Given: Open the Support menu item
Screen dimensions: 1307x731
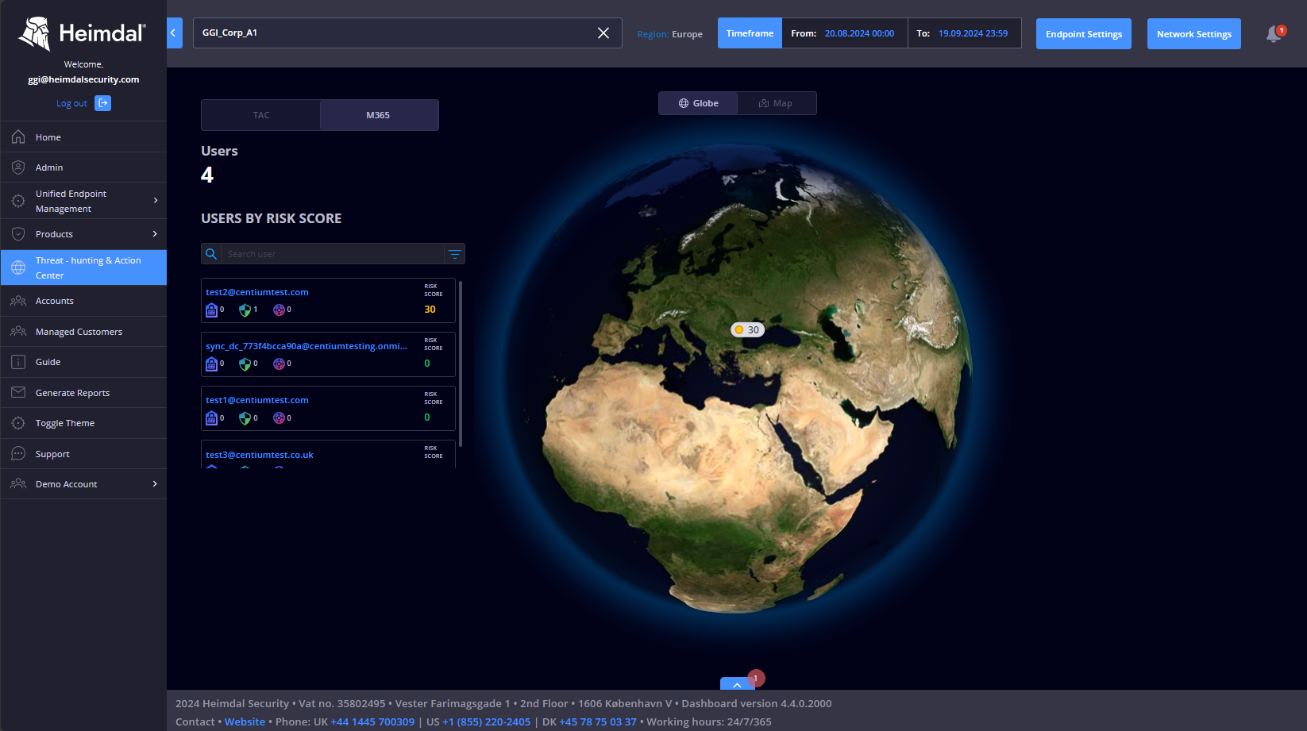Looking at the screenshot, I should coord(83,454).
